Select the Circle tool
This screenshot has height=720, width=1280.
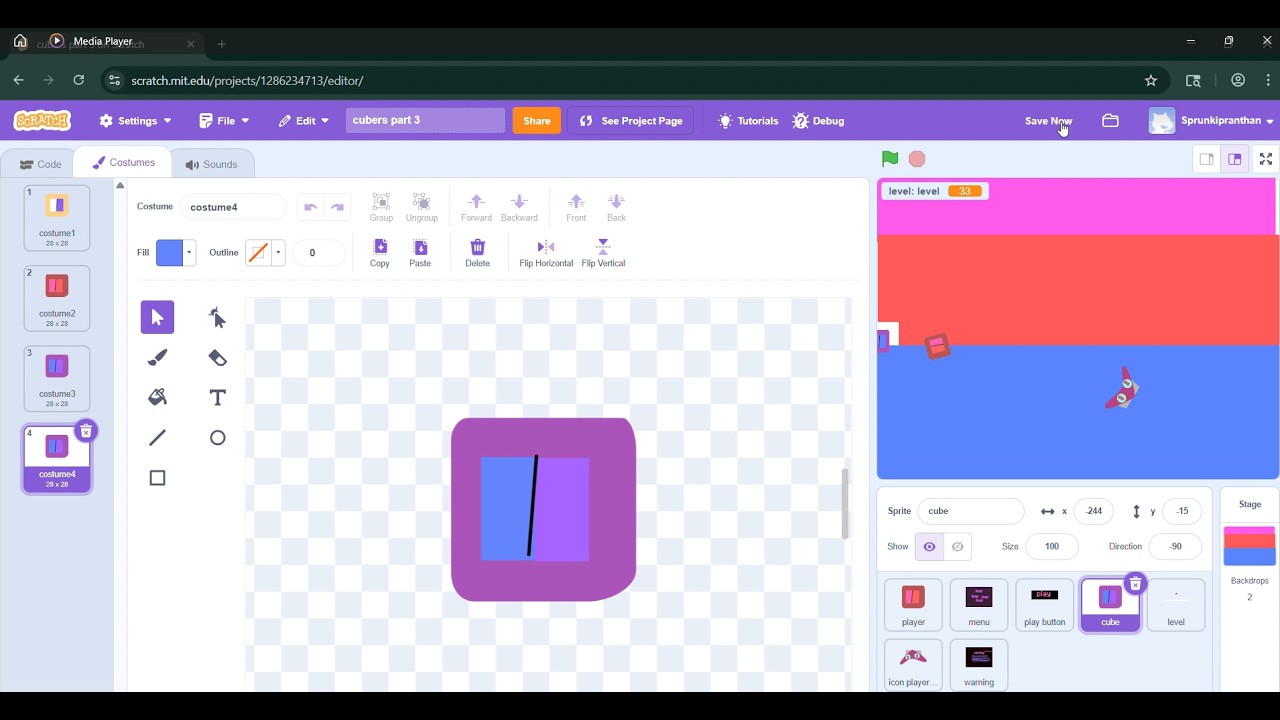[x=217, y=437]
